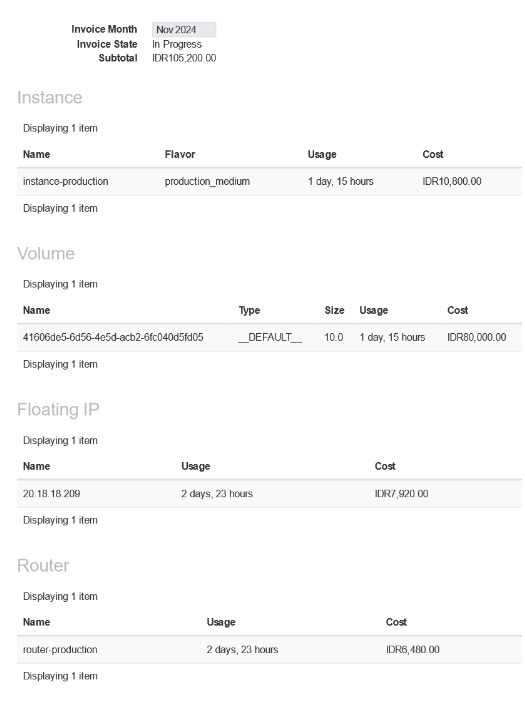
Task: Select volume 41606de5-6d56-4e5d-acb2-6fc040d5fd05 name
Action: point(113,337)
